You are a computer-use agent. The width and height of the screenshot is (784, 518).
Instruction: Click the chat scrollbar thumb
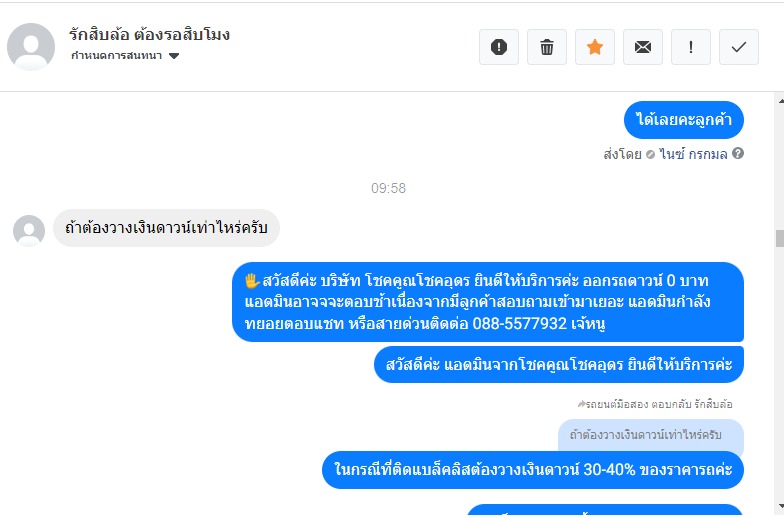pyautogui.click(x=780, y=238)
